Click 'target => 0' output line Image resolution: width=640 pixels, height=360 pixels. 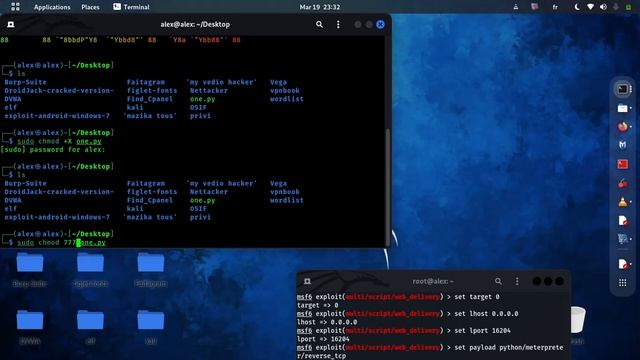click(x=318, y=305)
